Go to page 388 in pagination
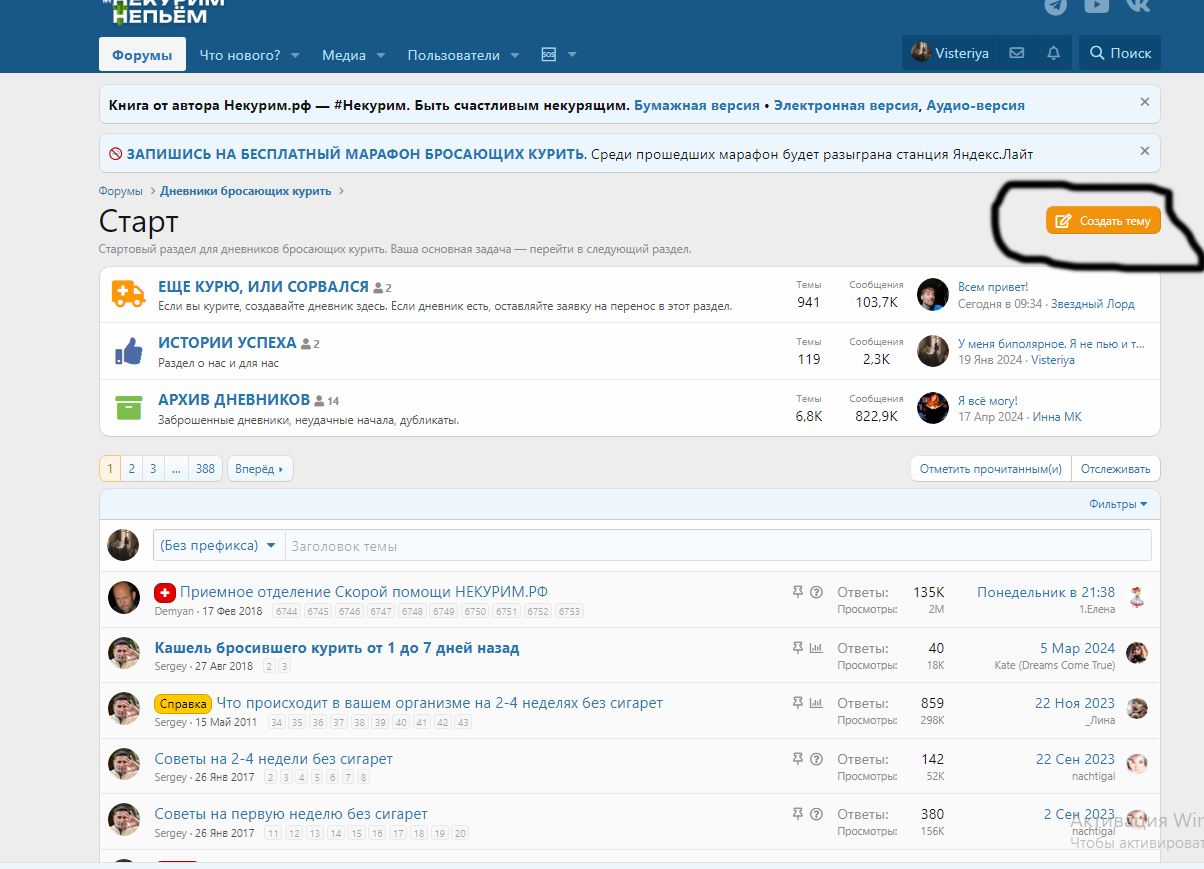The width and height of the screenshot is (1204, 869). pos(205,469)
